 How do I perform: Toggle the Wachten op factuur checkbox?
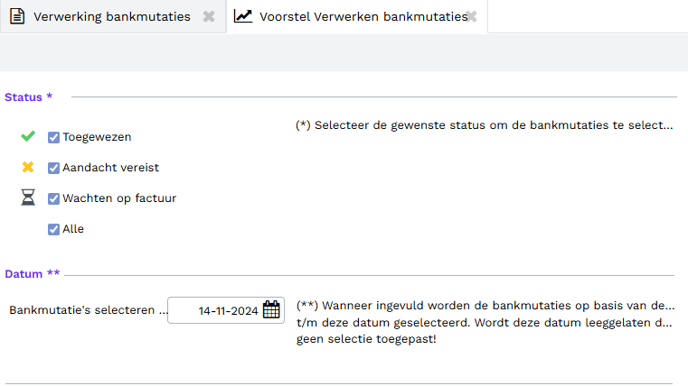coord(54,199)
